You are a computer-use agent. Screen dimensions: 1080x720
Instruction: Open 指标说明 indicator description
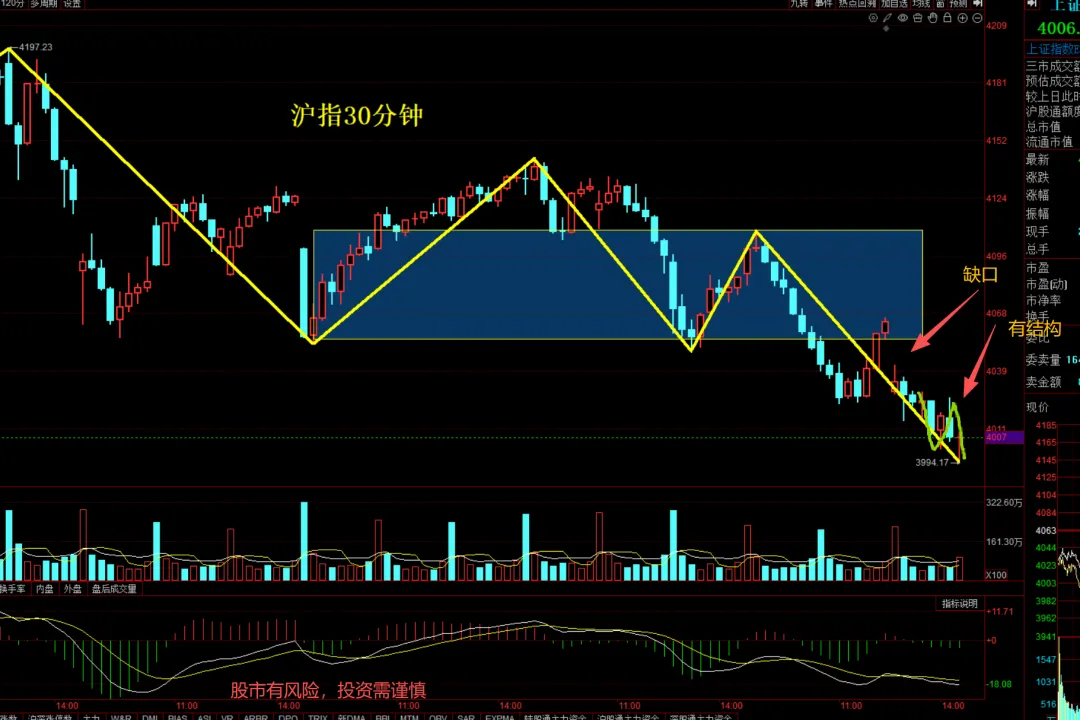coord(960,604)
